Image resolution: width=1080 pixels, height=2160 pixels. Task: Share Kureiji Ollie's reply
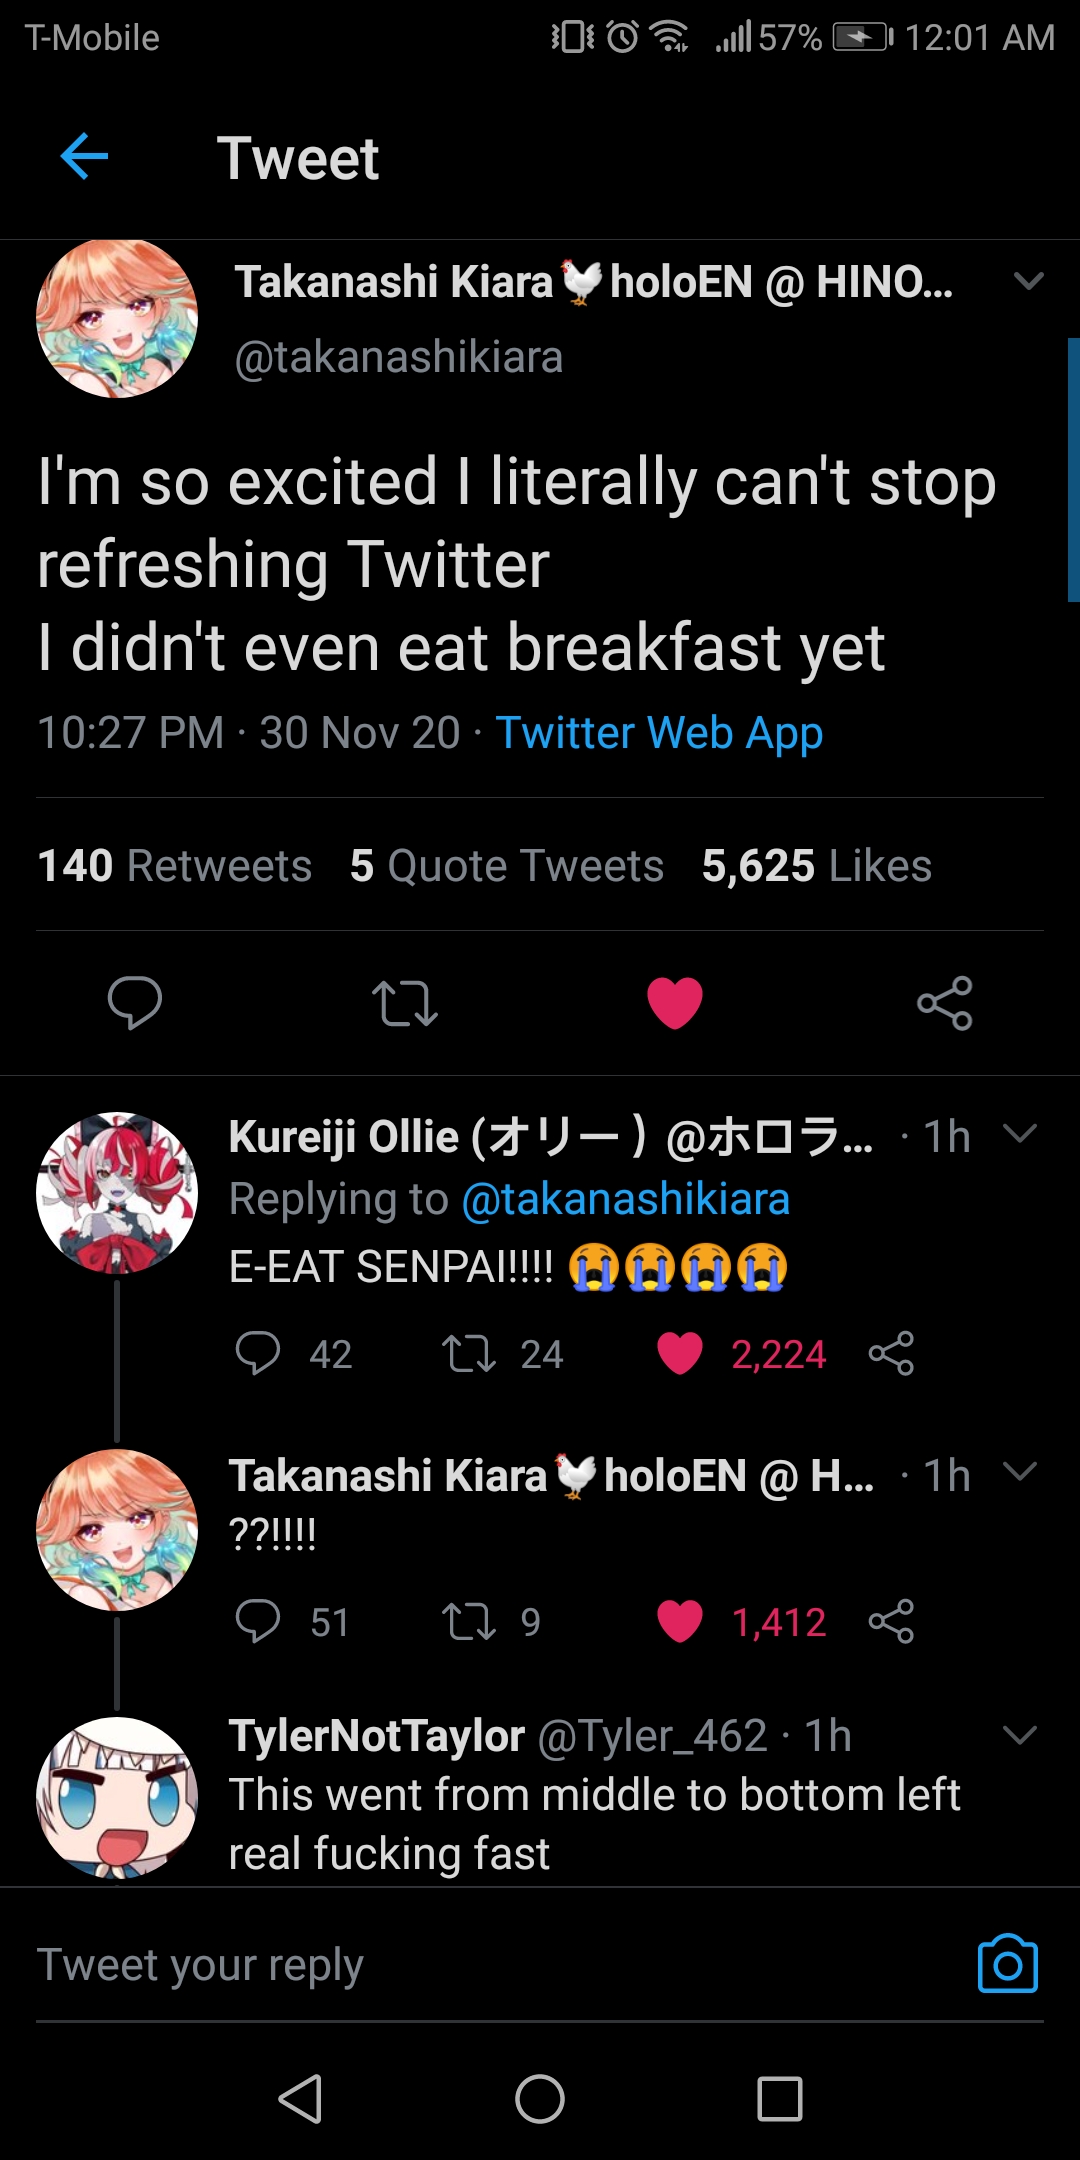coord(891,1354)
